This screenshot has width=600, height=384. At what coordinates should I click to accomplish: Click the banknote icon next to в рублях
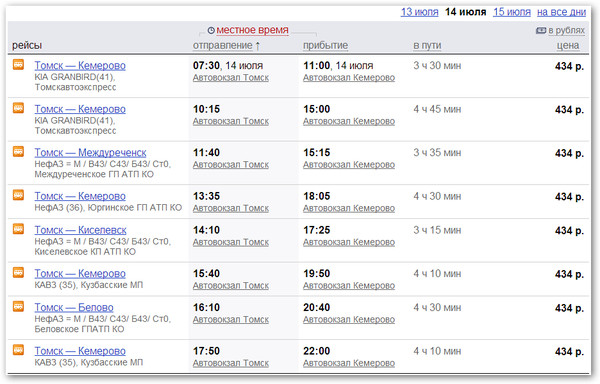(x=541, y=30)
